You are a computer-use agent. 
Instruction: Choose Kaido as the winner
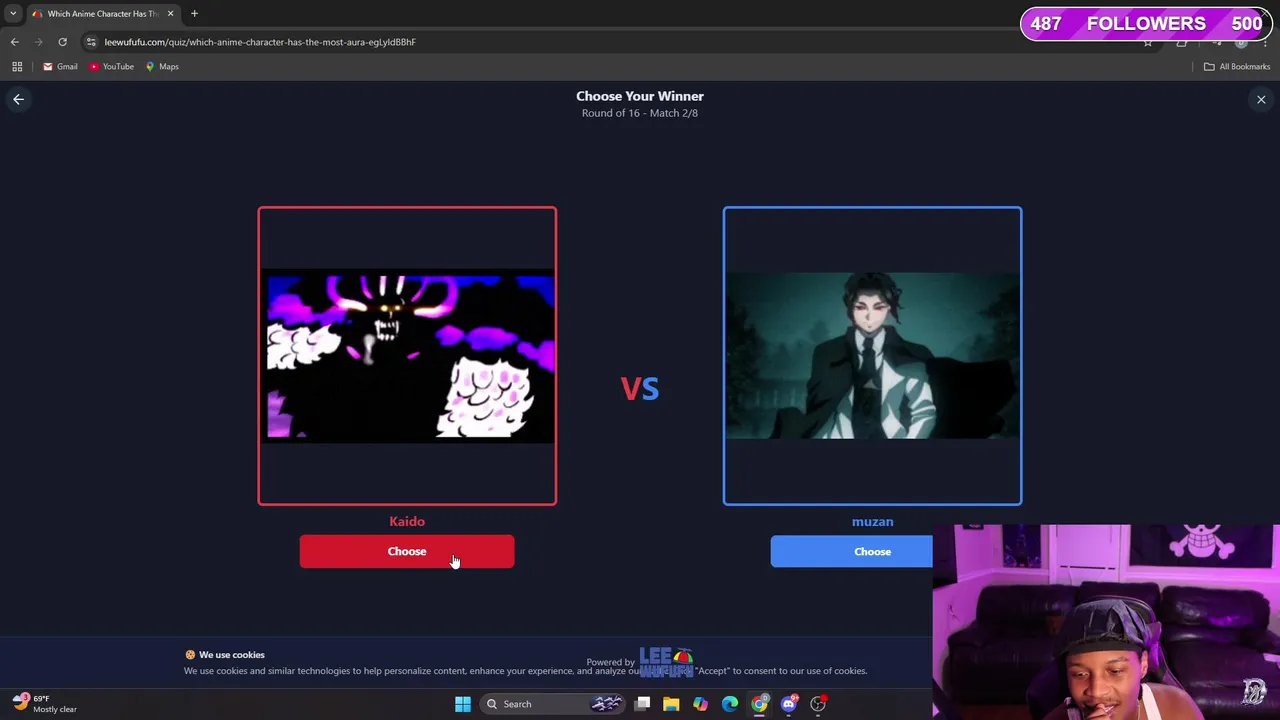[407, 551]
